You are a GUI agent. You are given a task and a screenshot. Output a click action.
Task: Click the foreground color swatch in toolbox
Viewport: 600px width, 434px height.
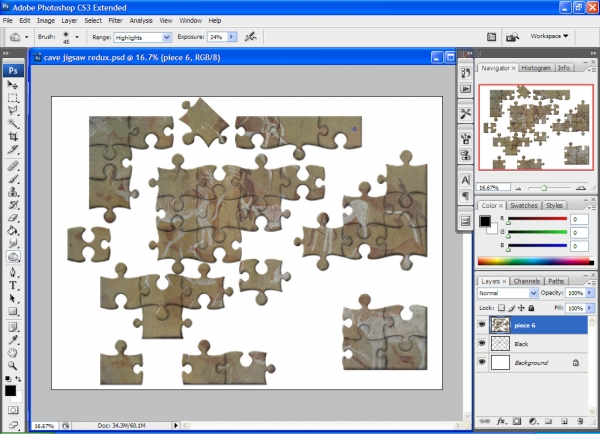[10, 391]
